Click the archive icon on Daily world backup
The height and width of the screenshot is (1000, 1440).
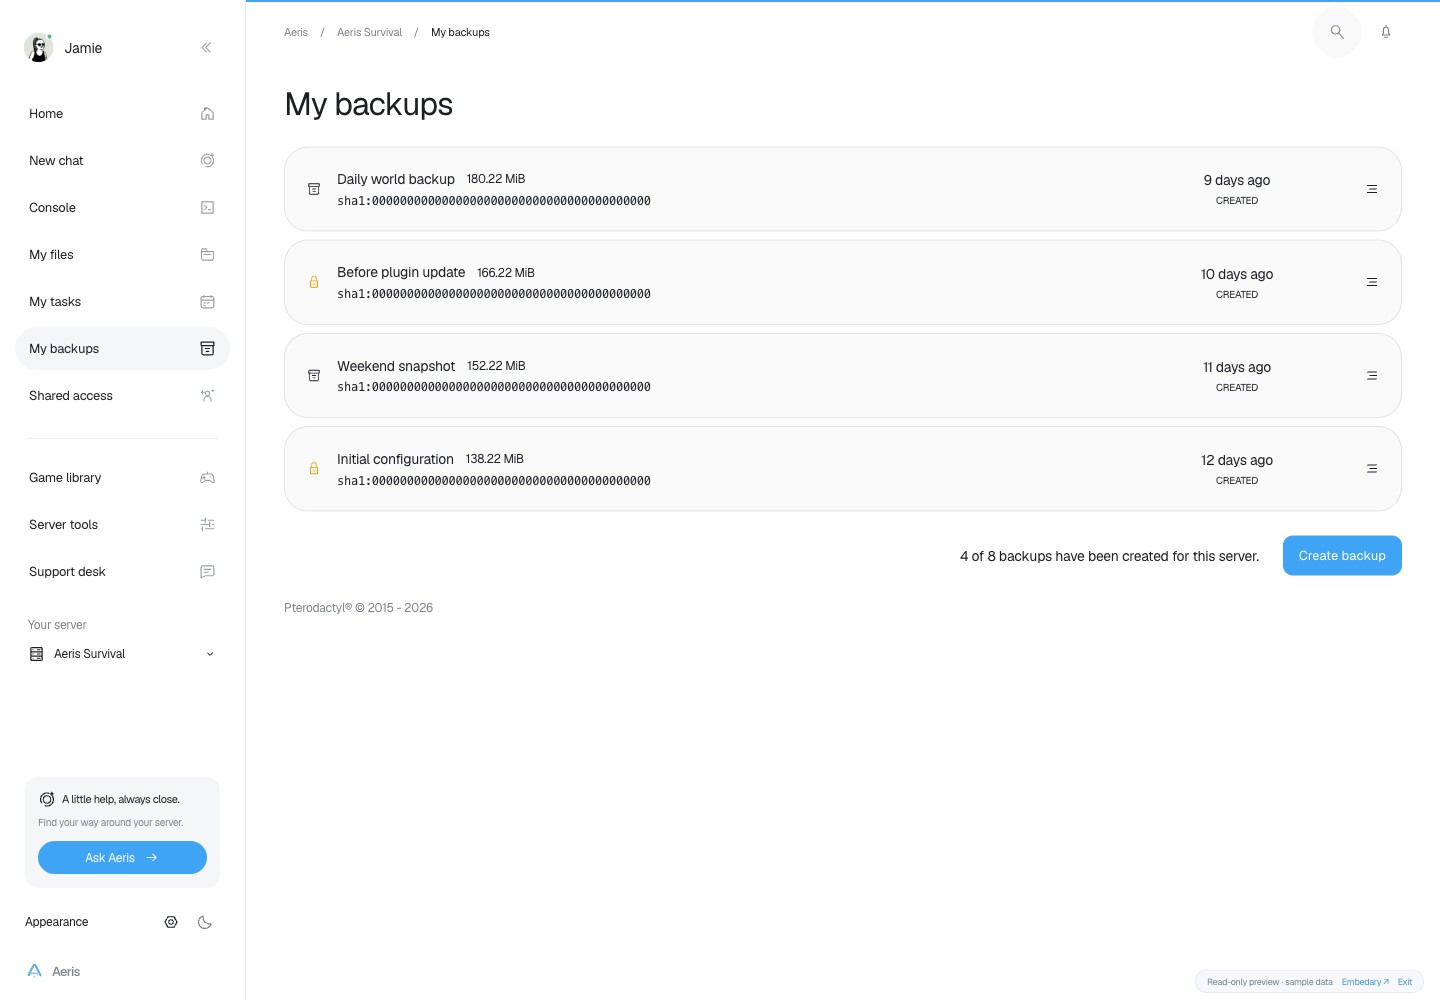314,189
